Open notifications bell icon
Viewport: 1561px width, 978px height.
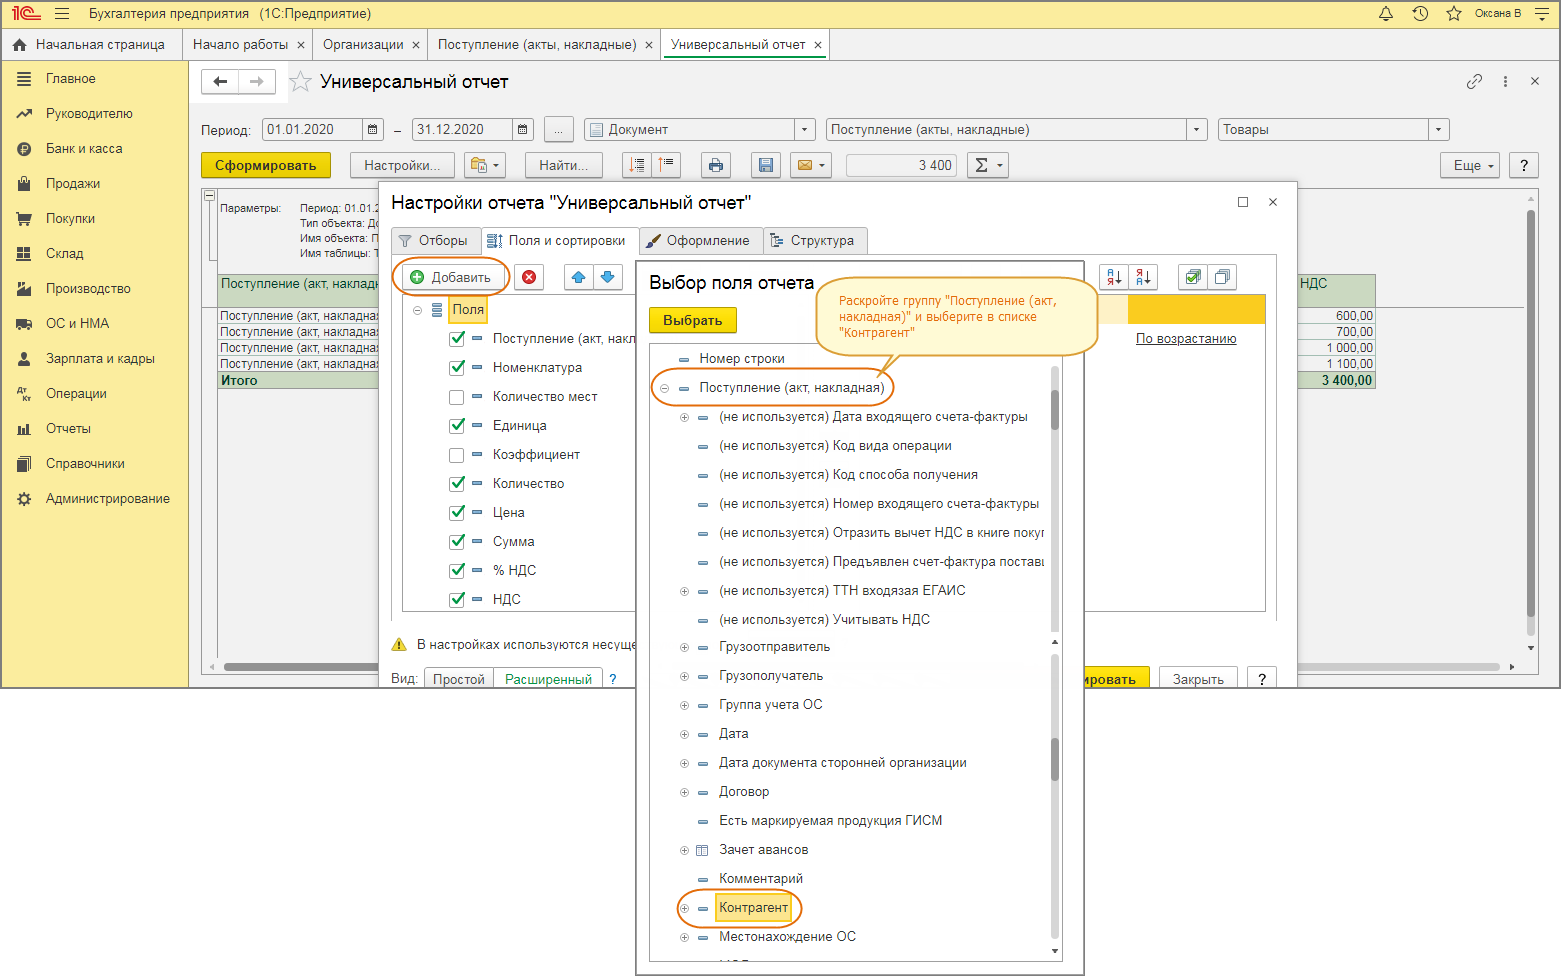pyautogui.click(x=1386, y=14)
